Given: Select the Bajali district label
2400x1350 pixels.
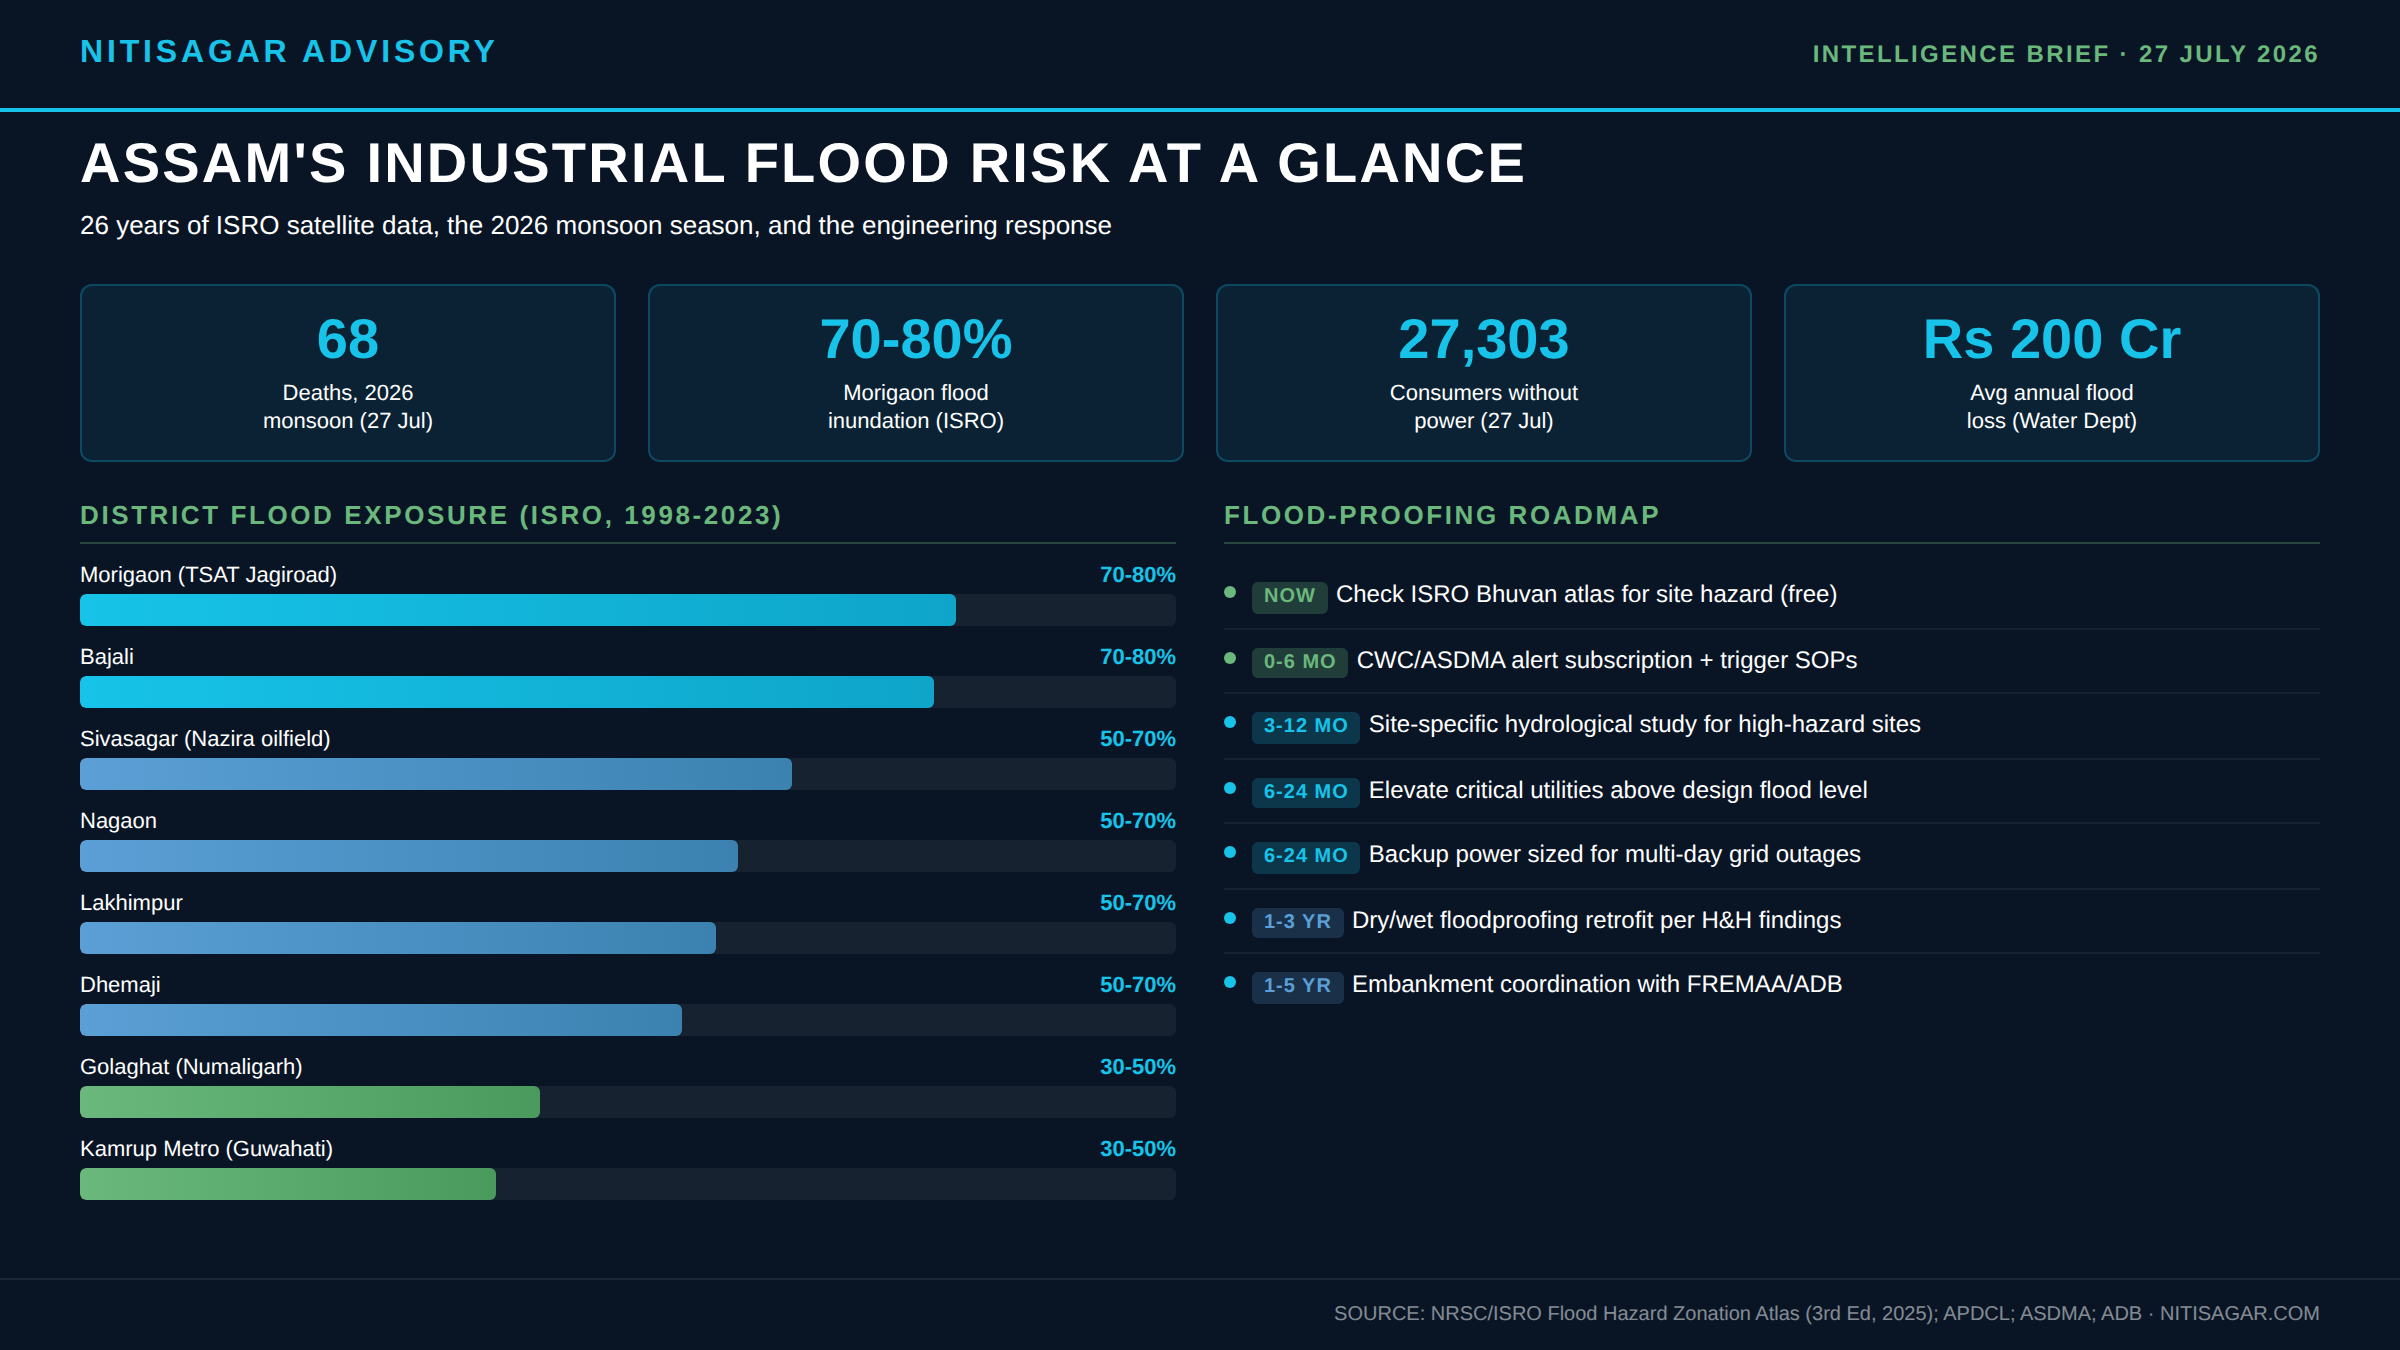Looking at the screenshot, I should coord(107,657).
